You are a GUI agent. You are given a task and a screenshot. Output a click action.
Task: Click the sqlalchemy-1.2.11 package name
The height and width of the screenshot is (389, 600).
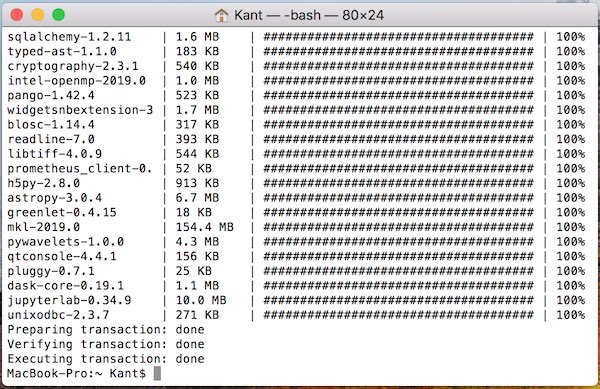pos(69,37)
